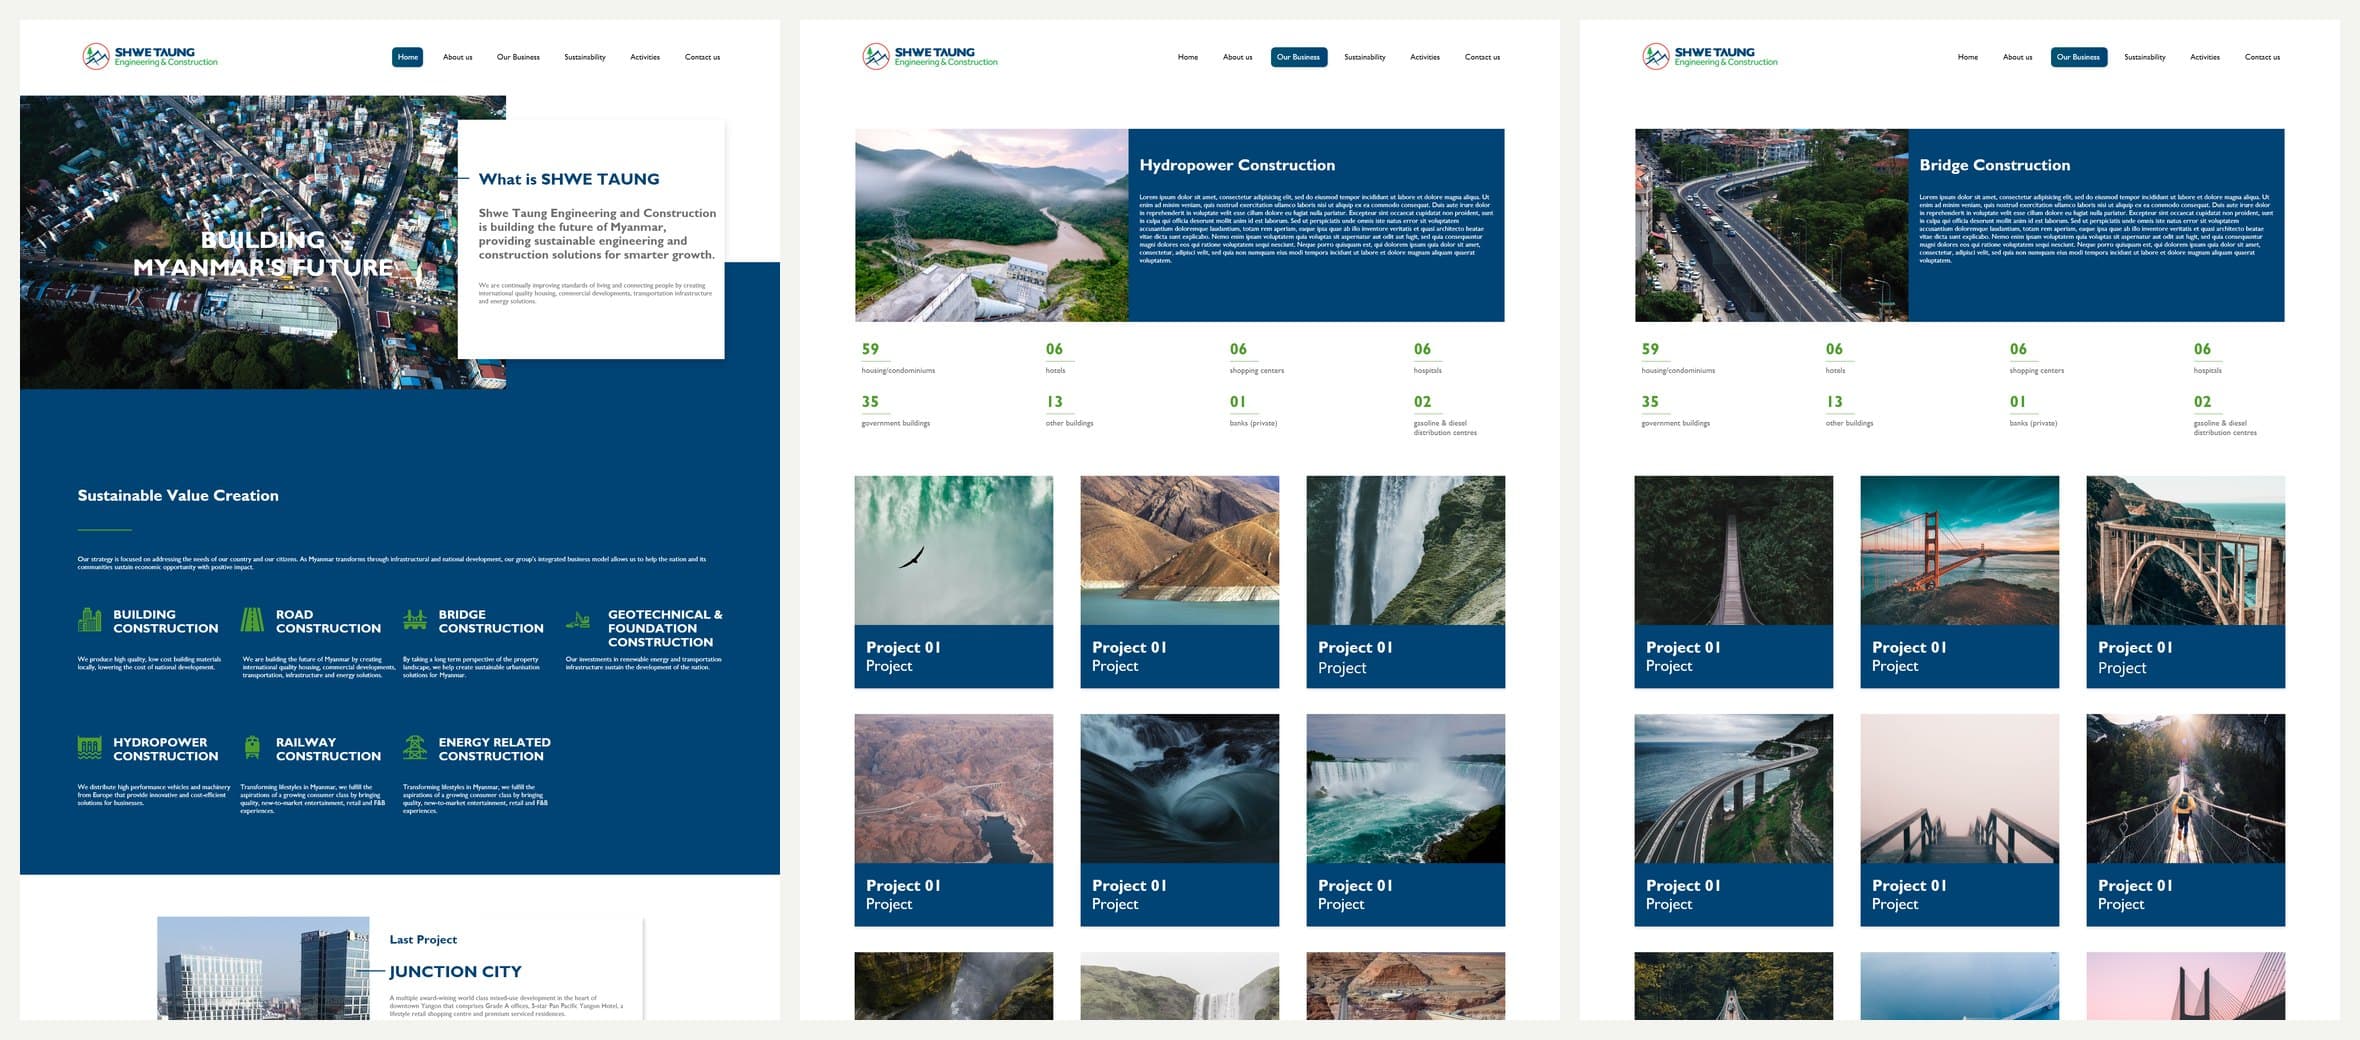Click the Junction City towers photo
2360x1040 pixels.
coord(263,968)
